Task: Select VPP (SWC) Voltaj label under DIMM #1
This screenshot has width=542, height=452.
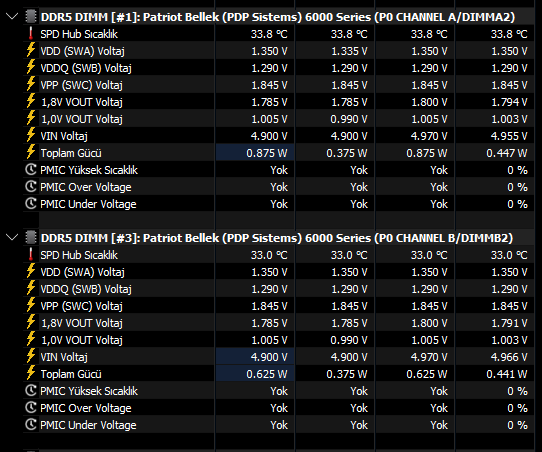Action: [81, 85]
